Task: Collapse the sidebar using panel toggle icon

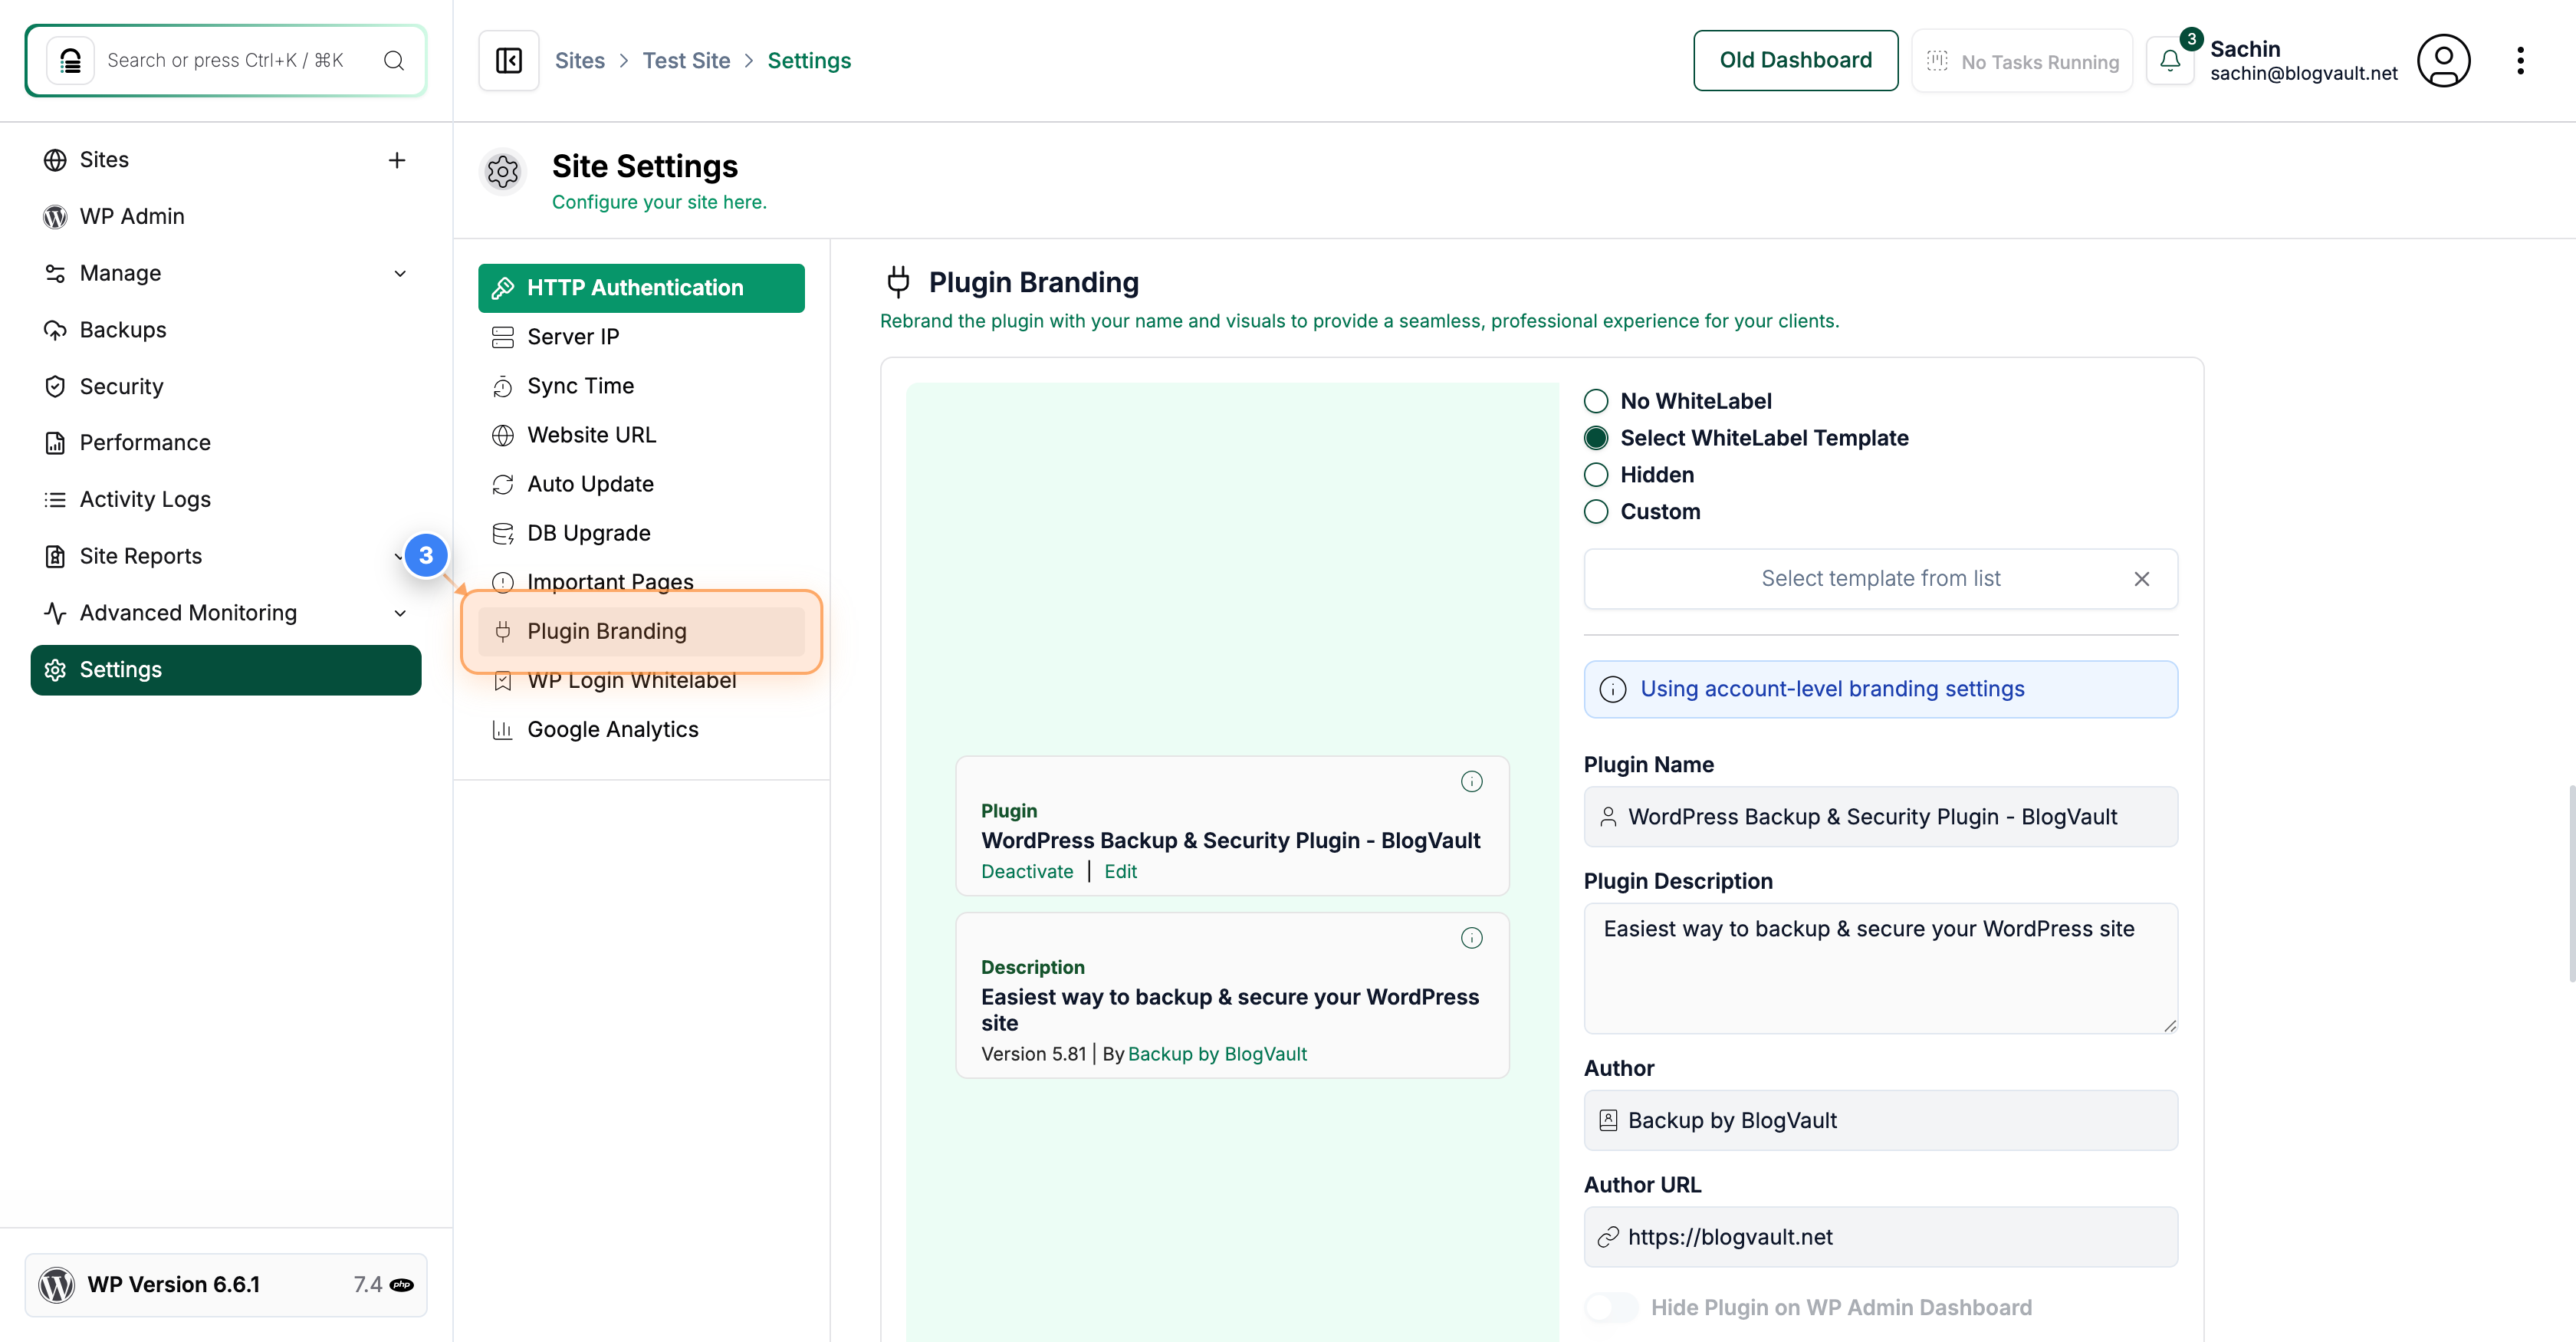Action: click(x=508, y=60)
